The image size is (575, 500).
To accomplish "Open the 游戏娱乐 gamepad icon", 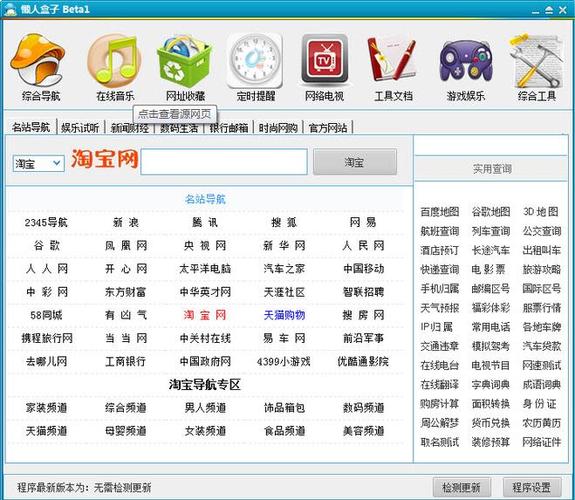I will click(x=466, y=61).
